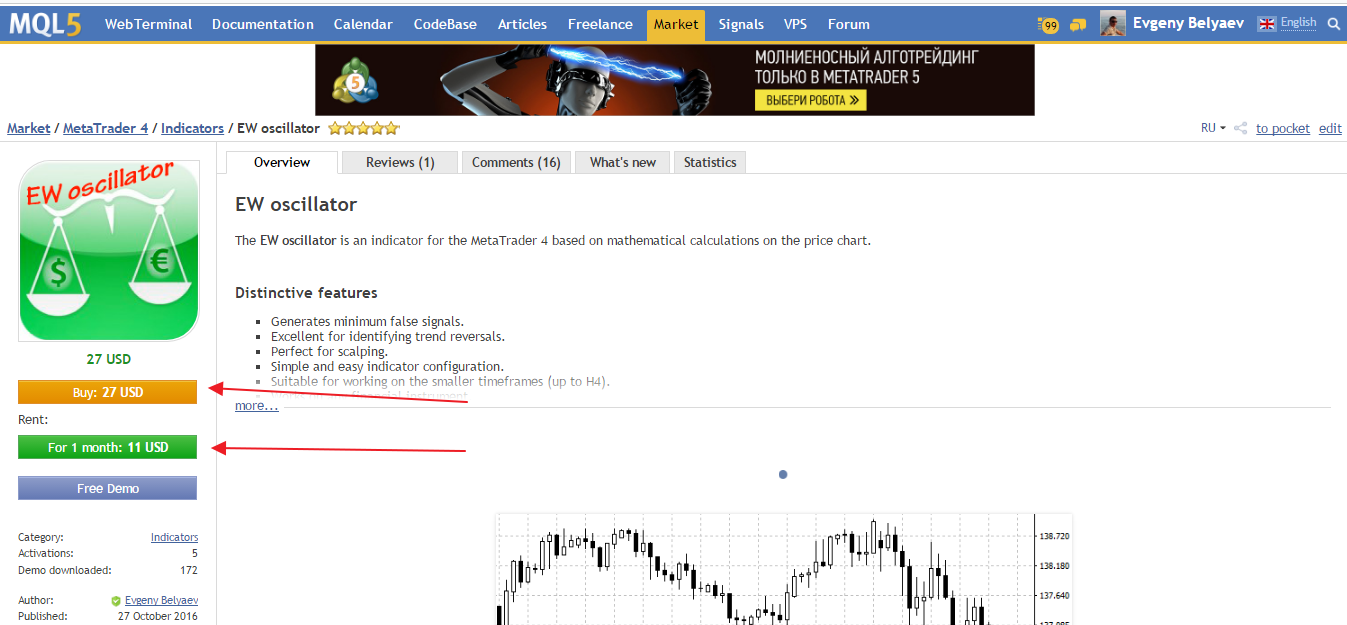Open notifications bell with 99 badge
The width and height of the screenshot is (1347, 625).
coord(1048,25)
